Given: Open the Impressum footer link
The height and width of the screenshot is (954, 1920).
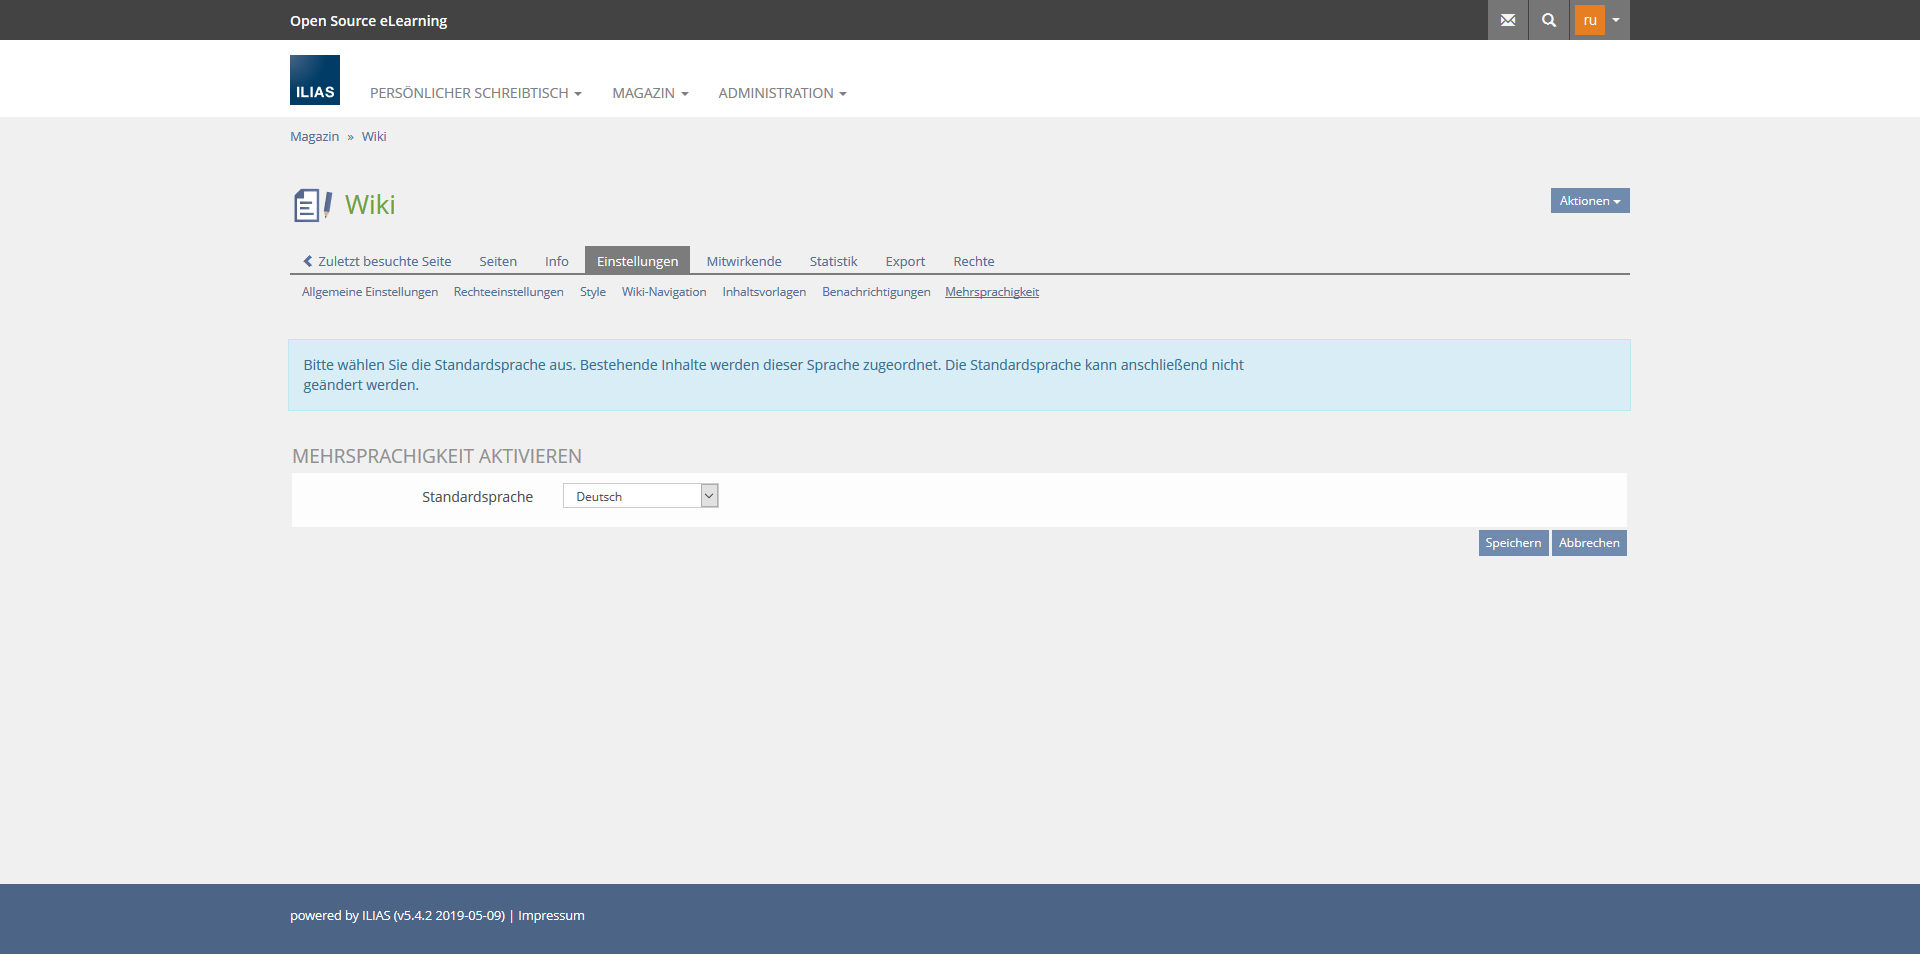Looking at the screenshot, I should (551, 915).
